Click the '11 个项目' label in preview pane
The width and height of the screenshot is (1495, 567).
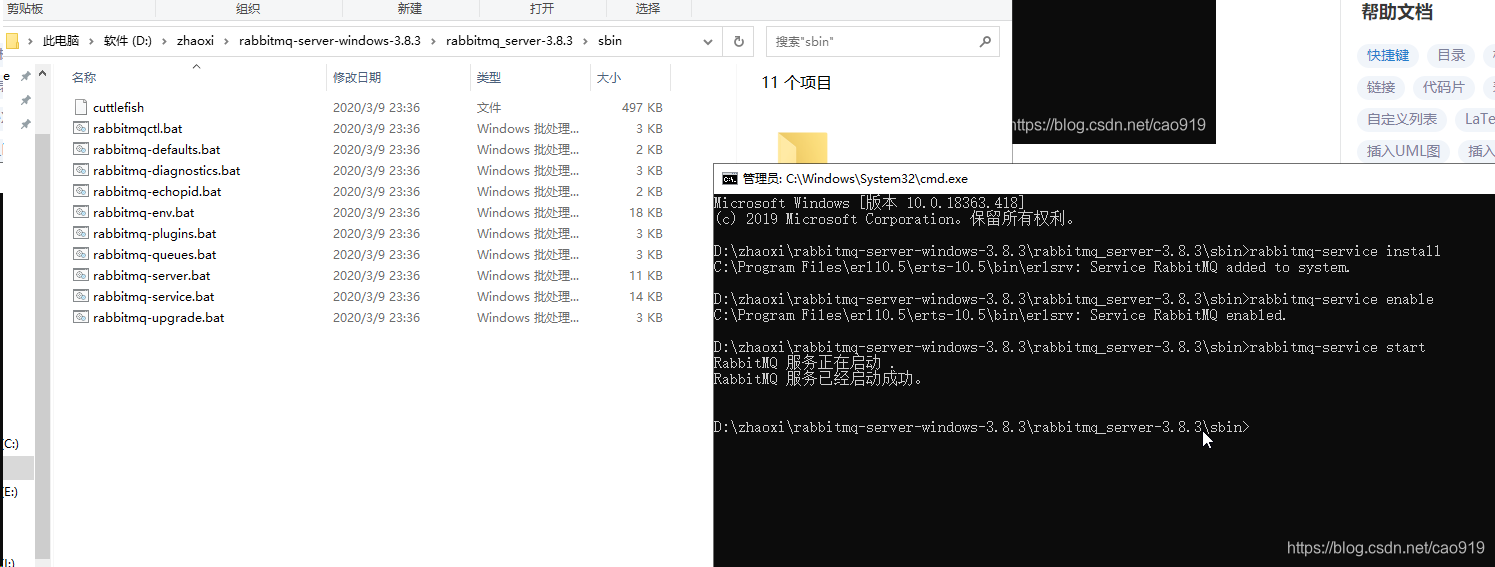click(797, 82)
